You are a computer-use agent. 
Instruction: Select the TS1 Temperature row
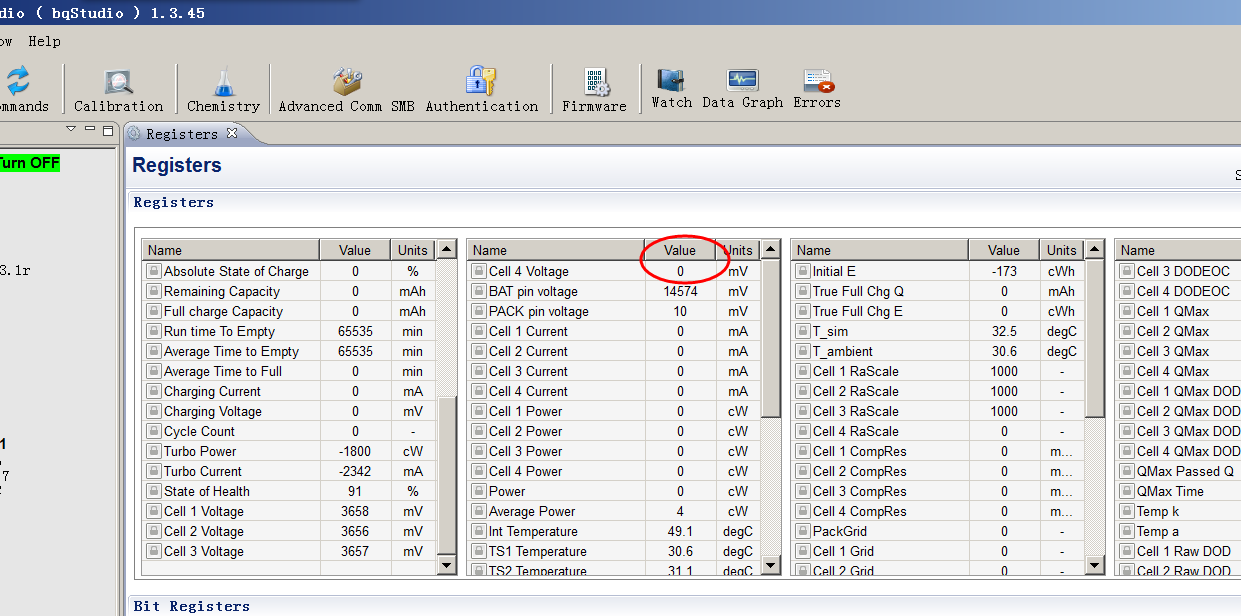pyautogui.click(x=614, y=551)
